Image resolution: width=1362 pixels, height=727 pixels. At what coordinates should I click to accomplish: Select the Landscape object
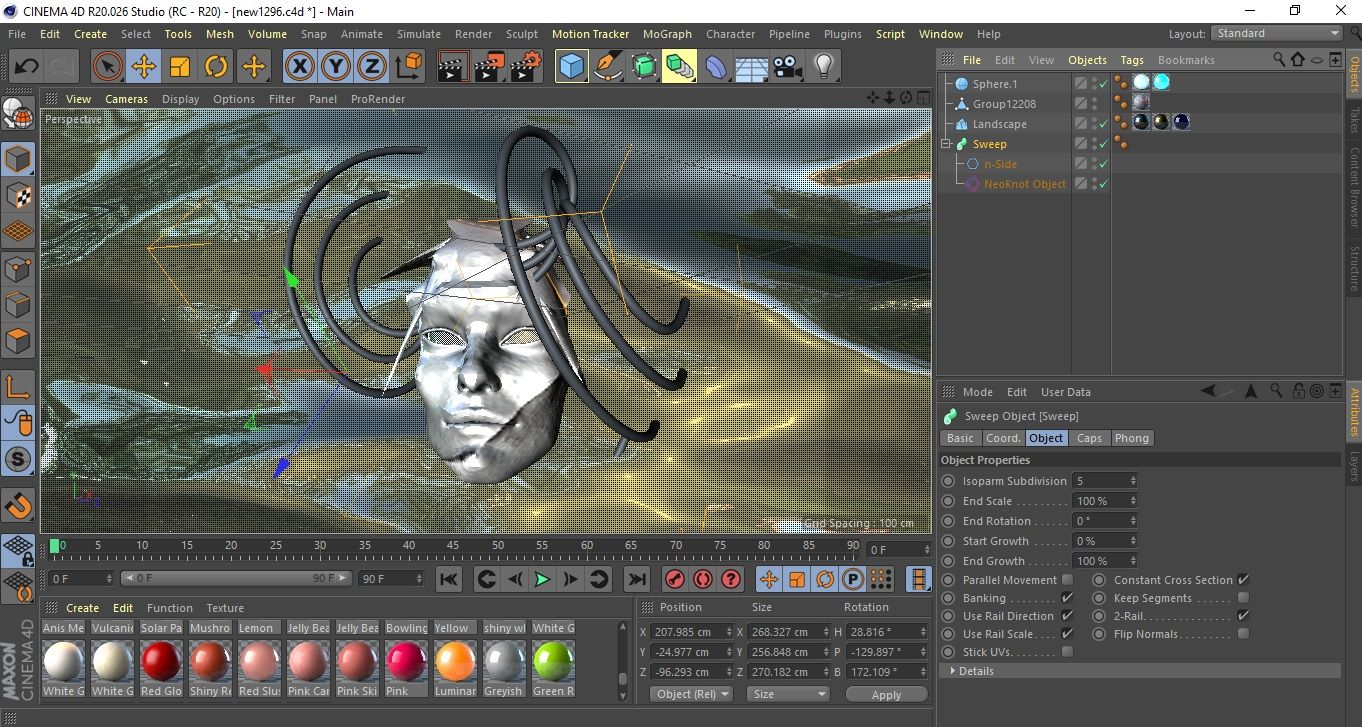point(999,124)
